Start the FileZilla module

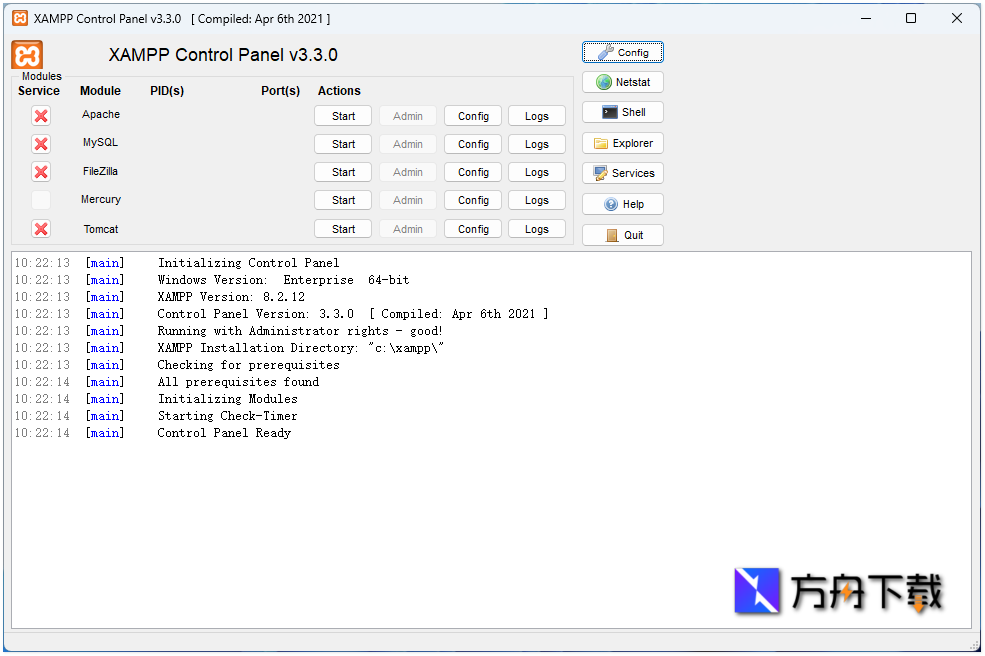click(x=343, y=172)
